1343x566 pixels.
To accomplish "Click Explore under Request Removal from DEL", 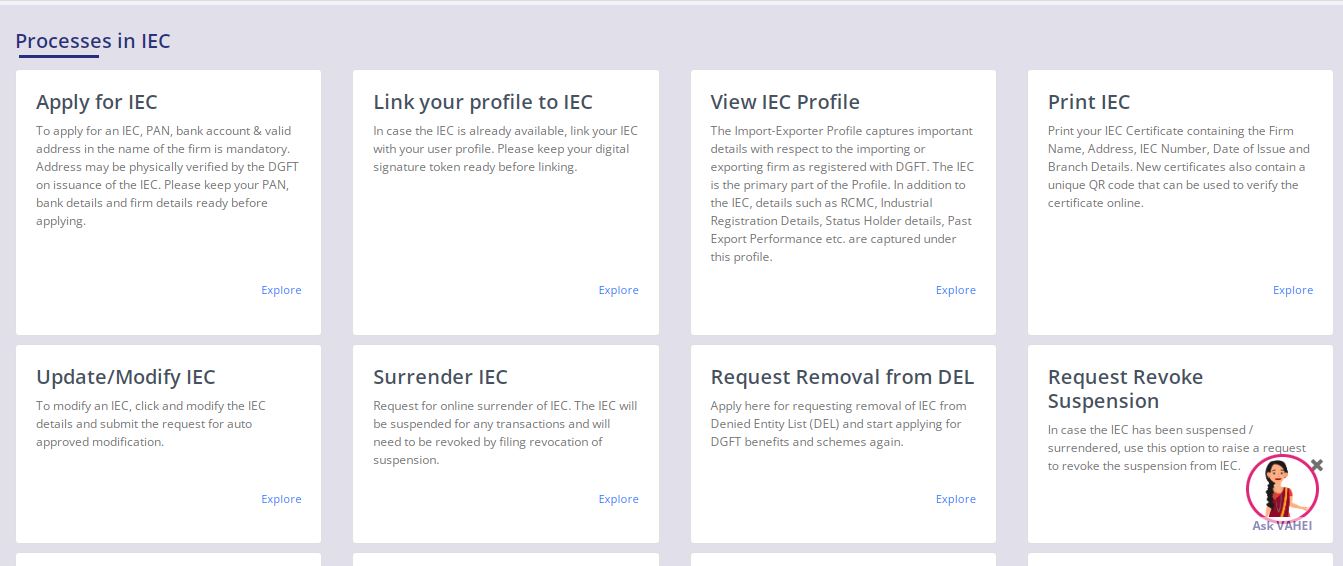I will click(x=955, y=499).
